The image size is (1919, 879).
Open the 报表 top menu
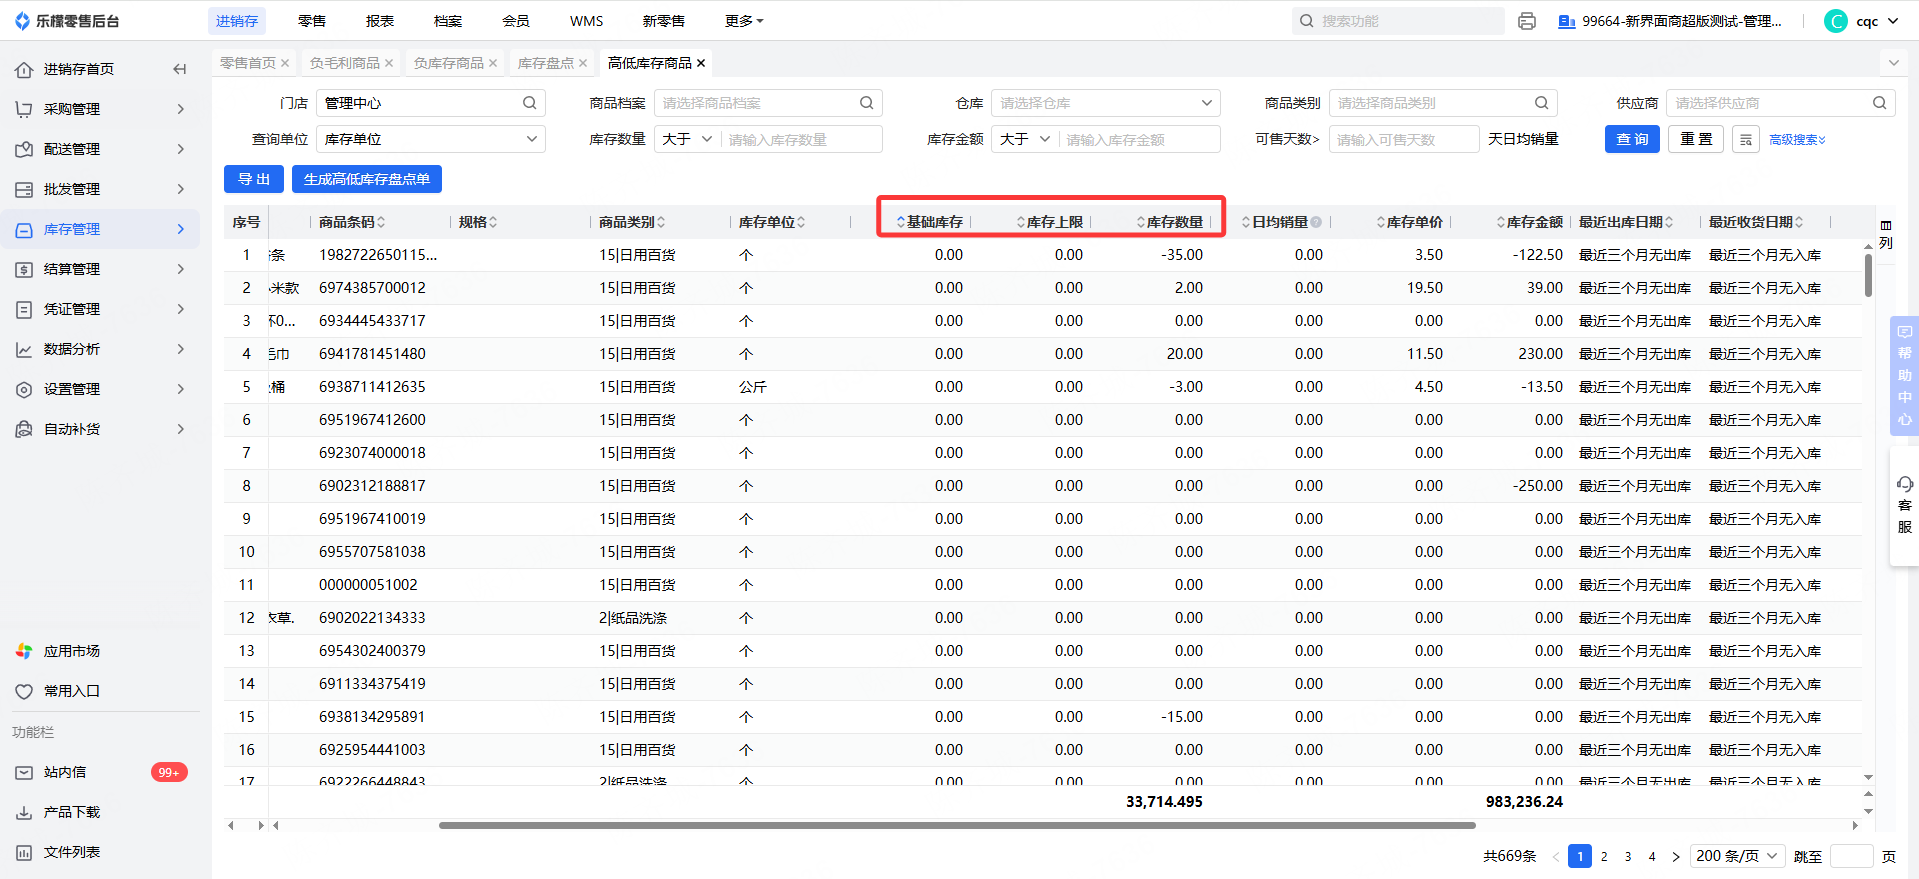click(380, 21)
